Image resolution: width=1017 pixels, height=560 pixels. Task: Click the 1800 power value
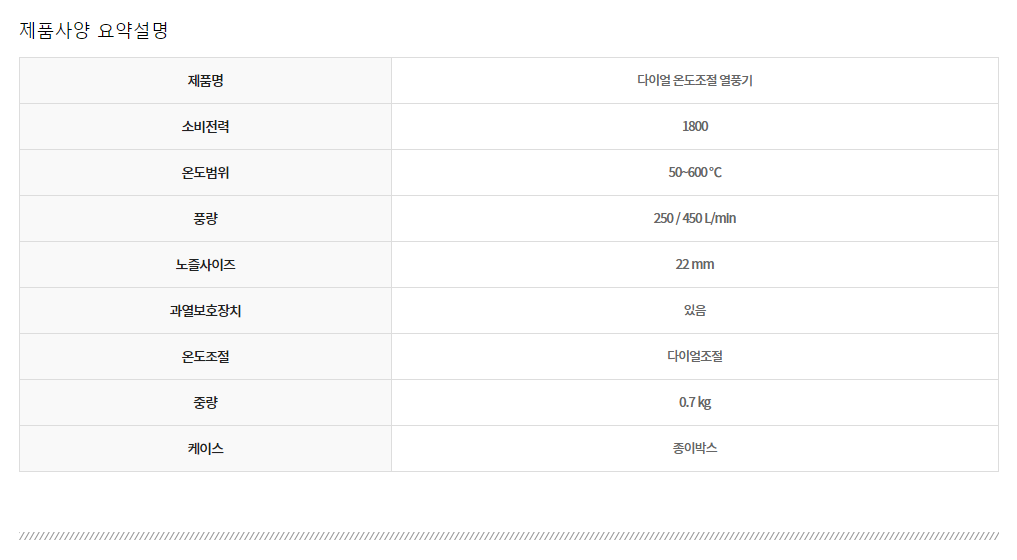coord(694,127)
